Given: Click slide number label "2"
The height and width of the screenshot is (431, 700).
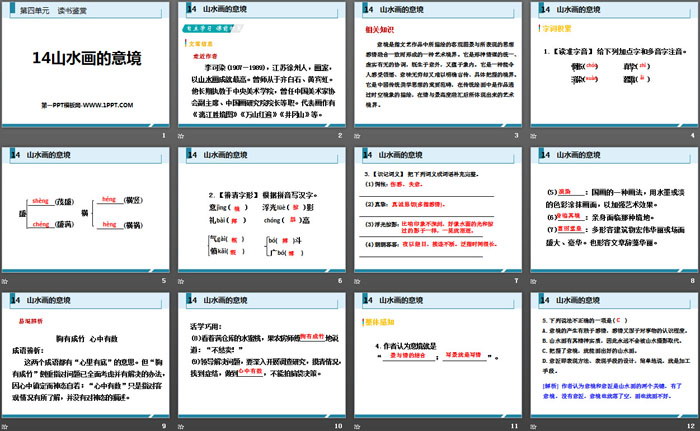Looking at the screenshot, I should click(340, 135).
